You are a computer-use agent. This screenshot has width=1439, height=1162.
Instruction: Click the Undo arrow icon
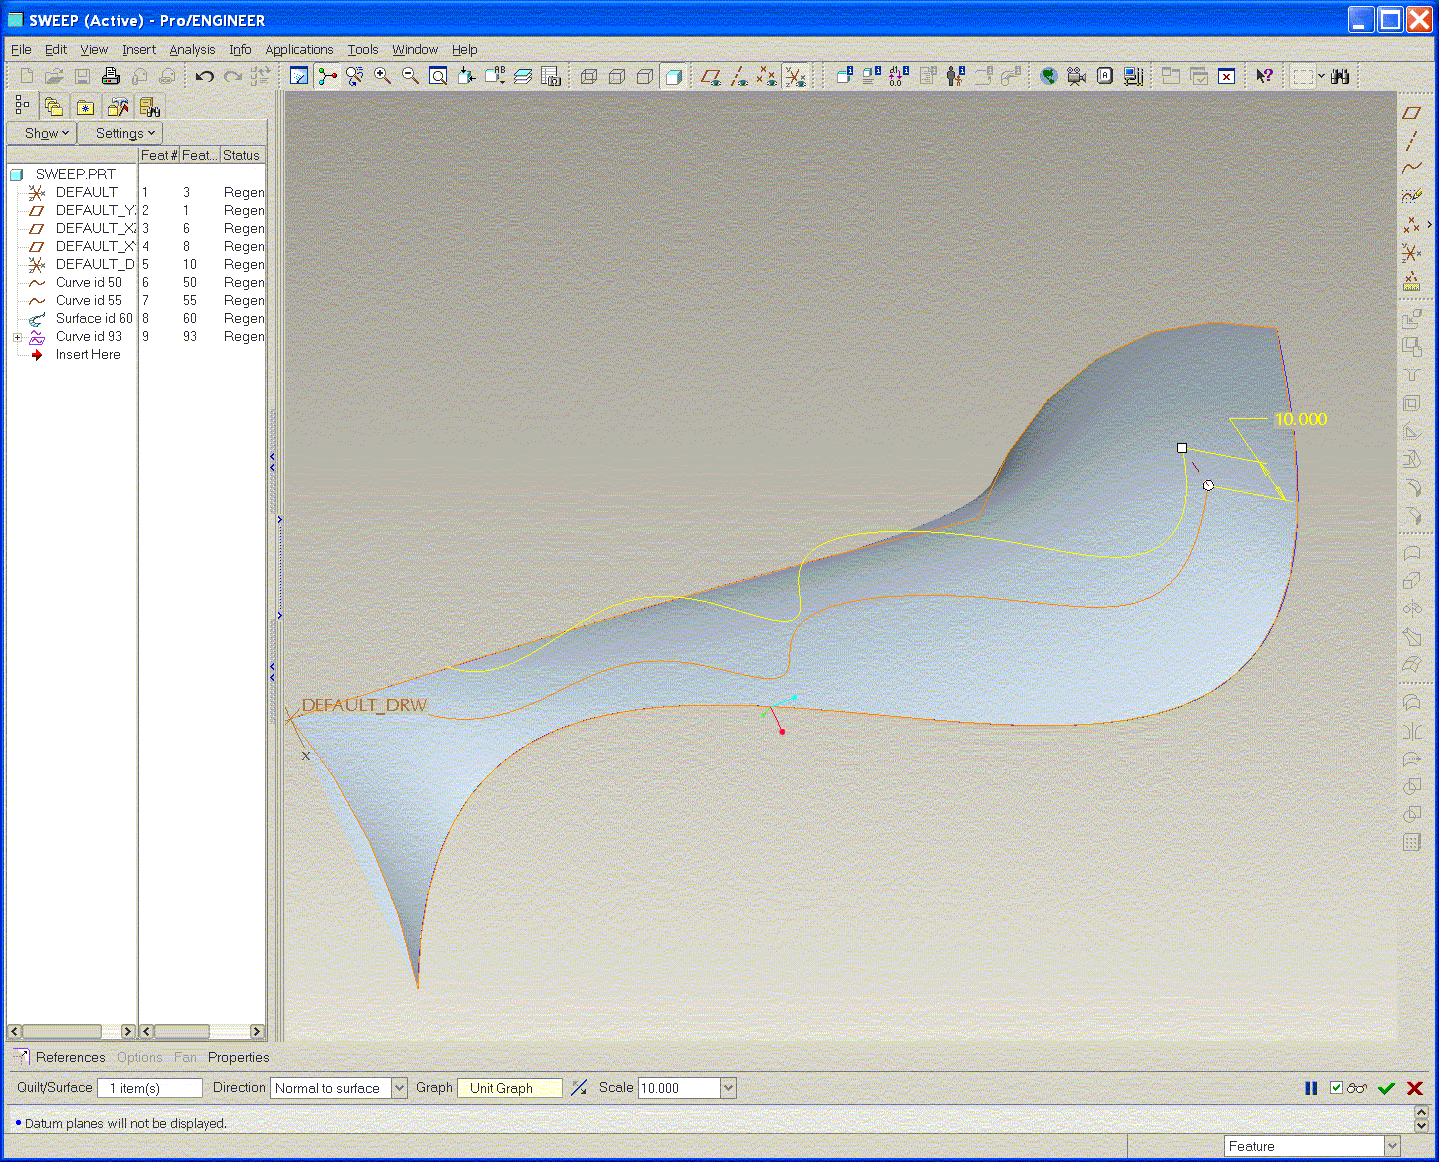[x=205, y=76]
